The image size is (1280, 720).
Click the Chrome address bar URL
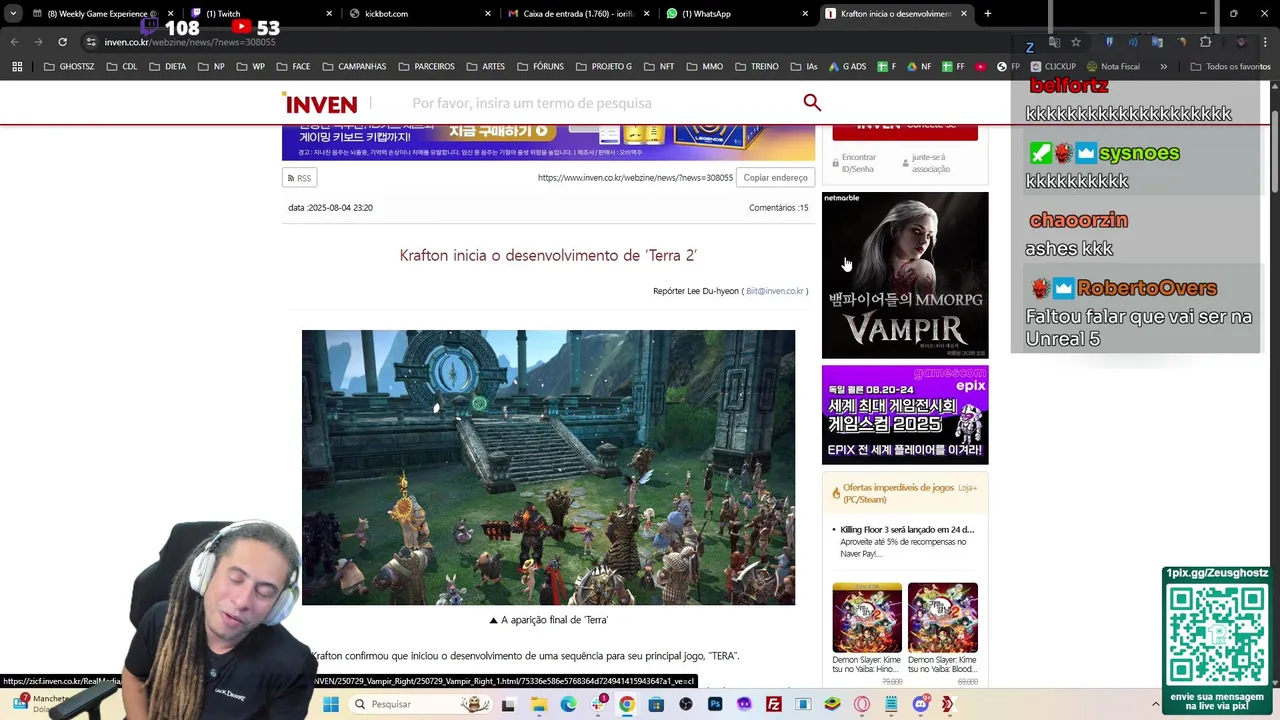click(x=190, y=42)
